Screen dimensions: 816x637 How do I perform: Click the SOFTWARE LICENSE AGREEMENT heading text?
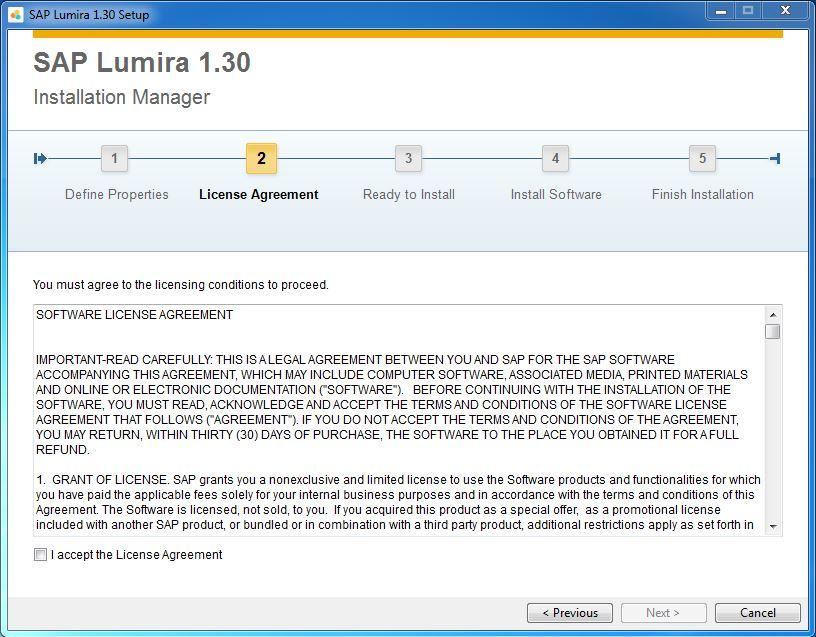(134, 315)
